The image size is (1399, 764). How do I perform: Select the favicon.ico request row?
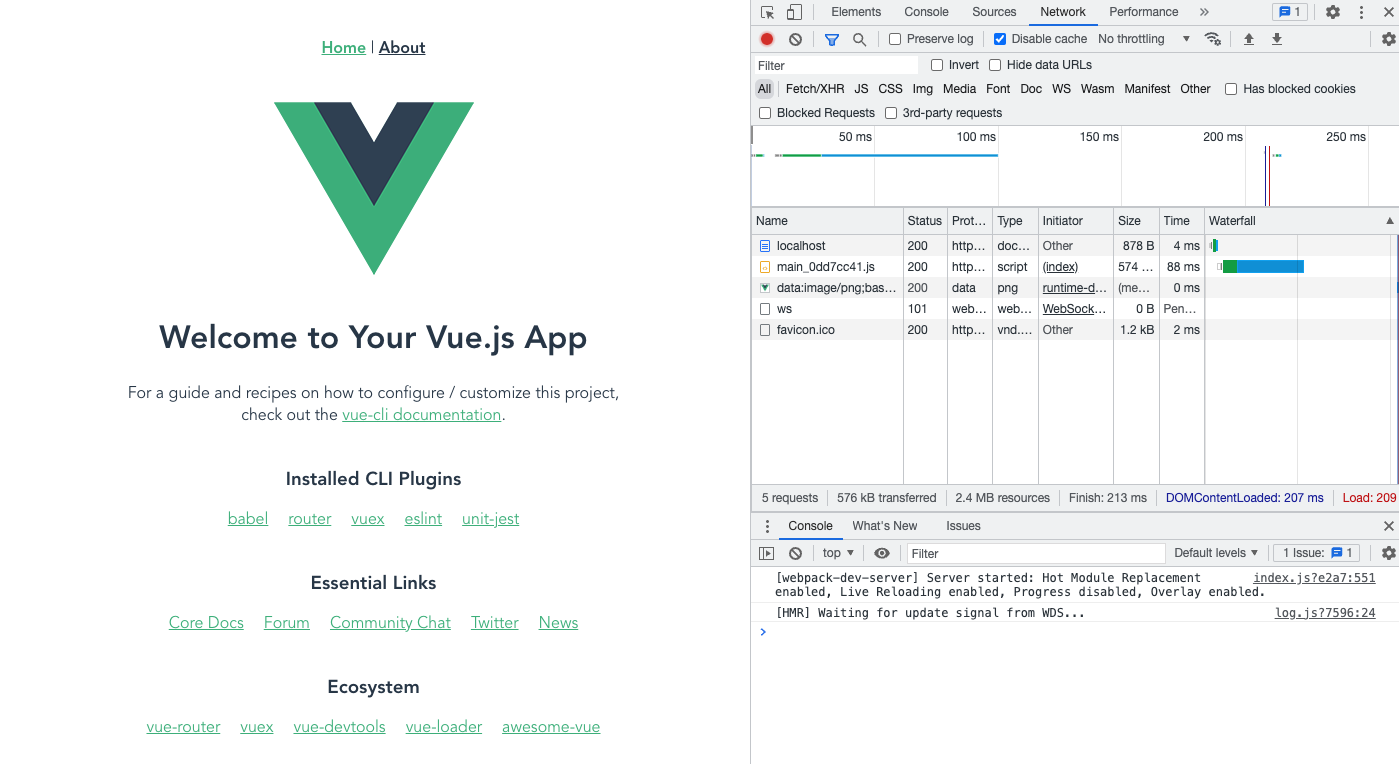[x=1075, y=330]
